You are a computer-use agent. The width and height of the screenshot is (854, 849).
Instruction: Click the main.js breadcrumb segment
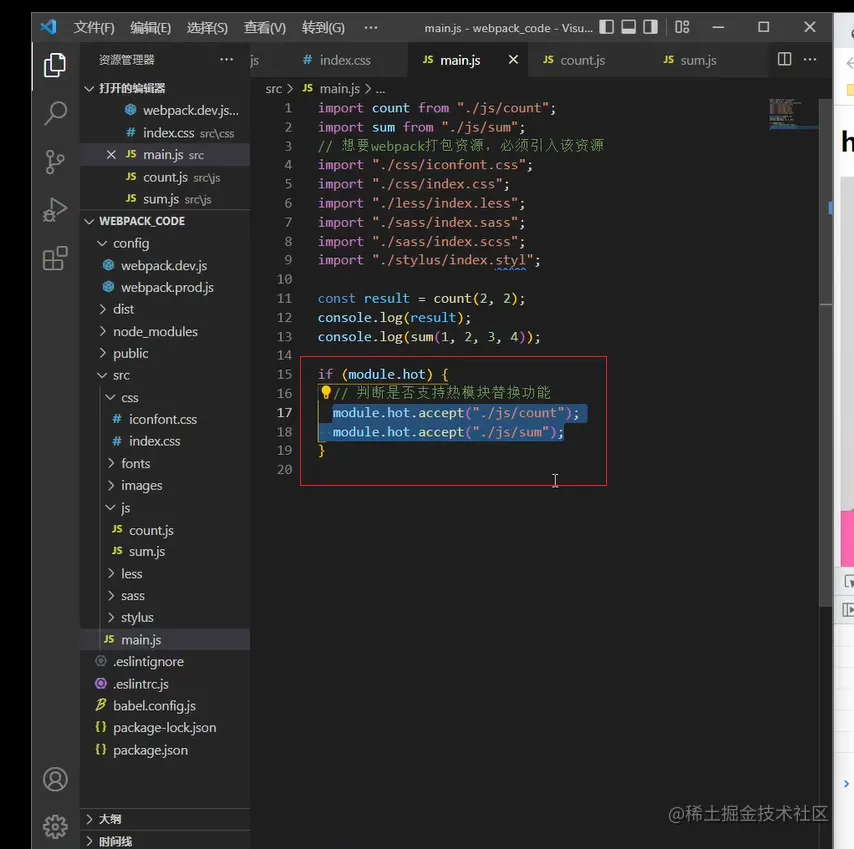point(331,89)
